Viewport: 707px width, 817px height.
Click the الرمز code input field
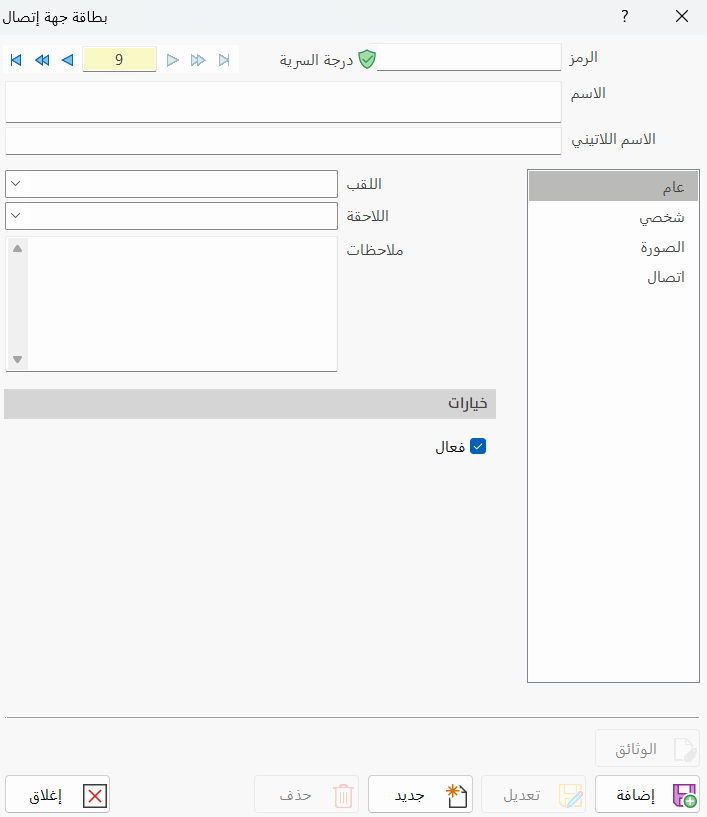(x=468, y=57)
